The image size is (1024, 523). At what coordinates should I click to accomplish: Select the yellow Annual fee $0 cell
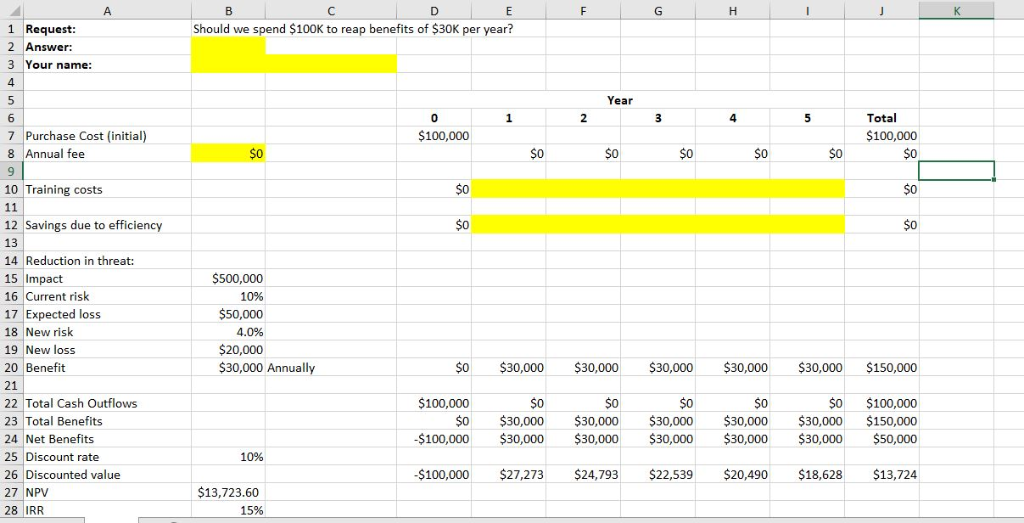point(229,153)
